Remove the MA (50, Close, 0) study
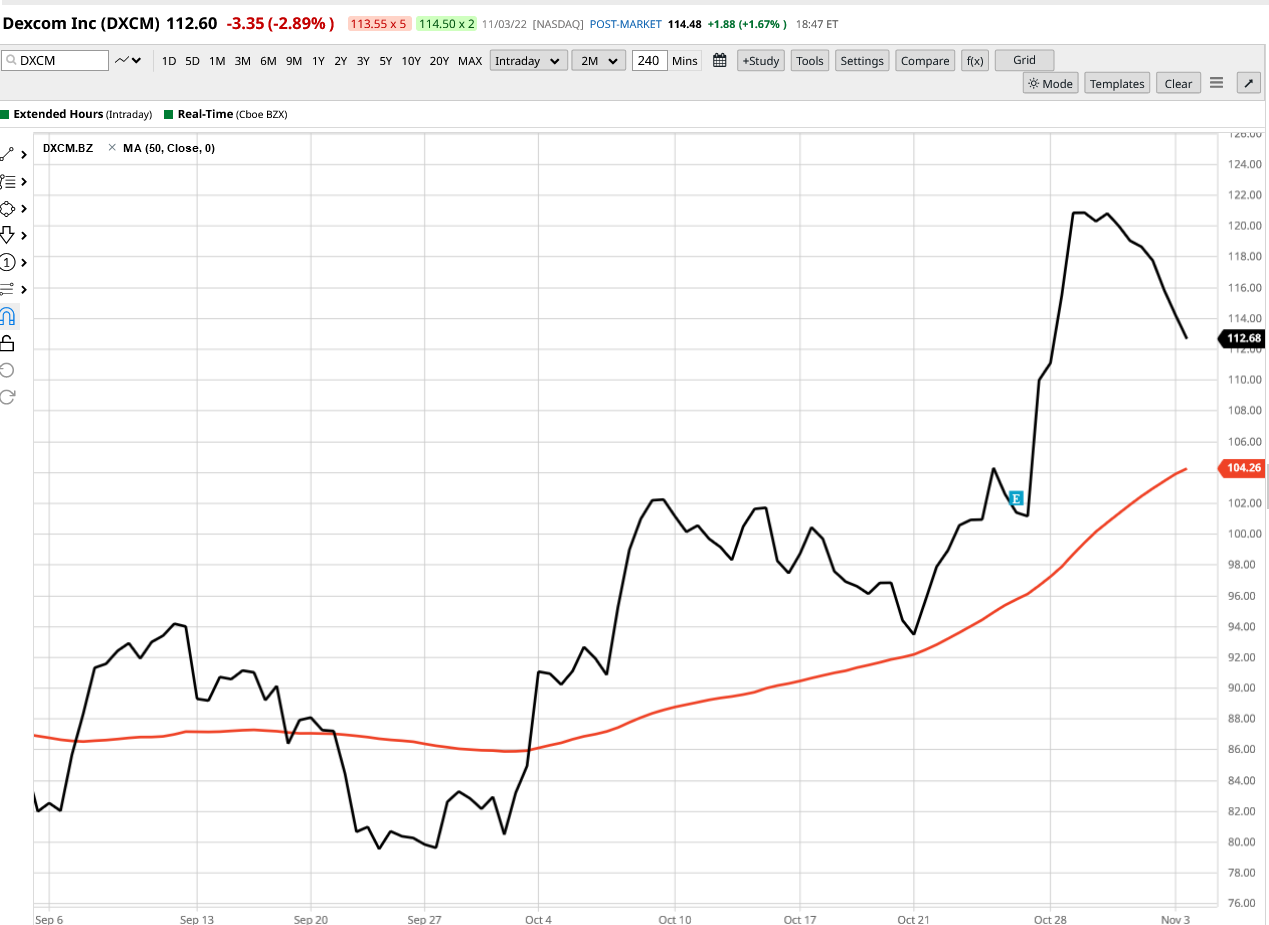Screen dimensions: 1269x925 (x=112, y=148)
